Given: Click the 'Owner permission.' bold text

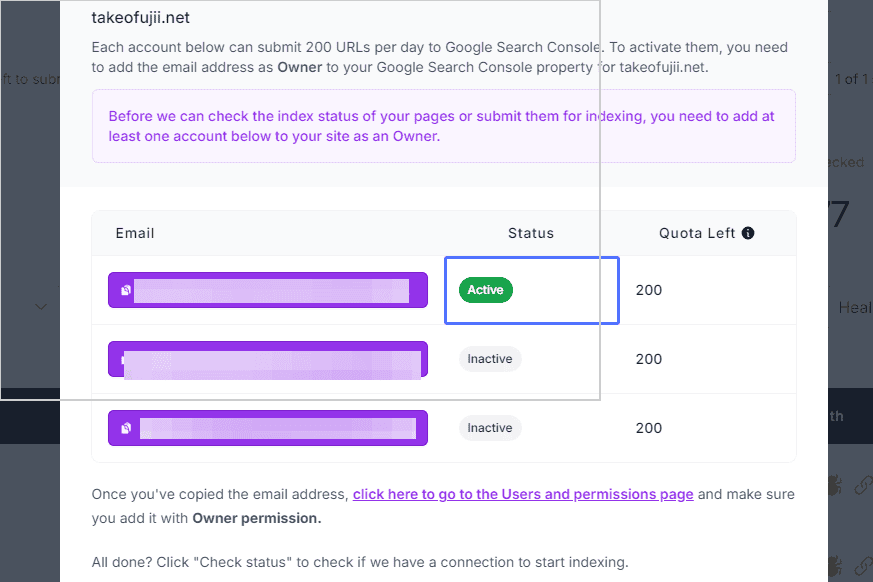Looking at the screenshot, I should [x=257, y=519].
